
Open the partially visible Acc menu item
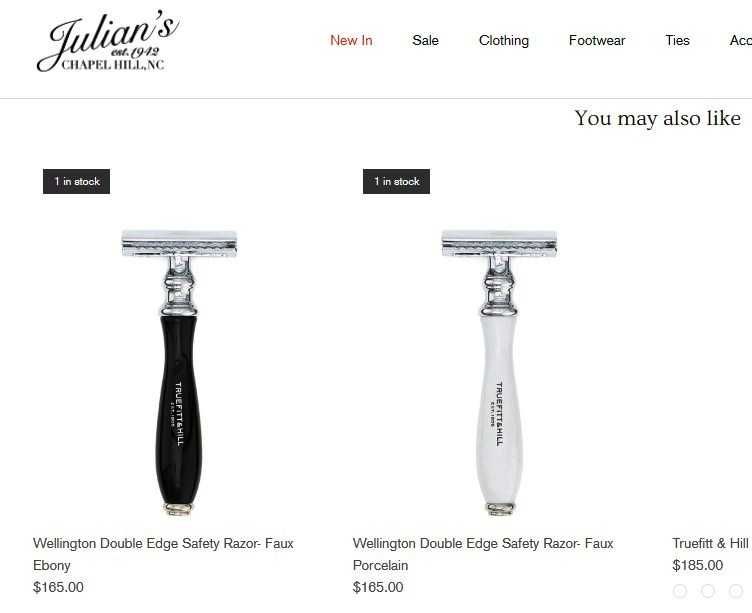pos(740,40)
